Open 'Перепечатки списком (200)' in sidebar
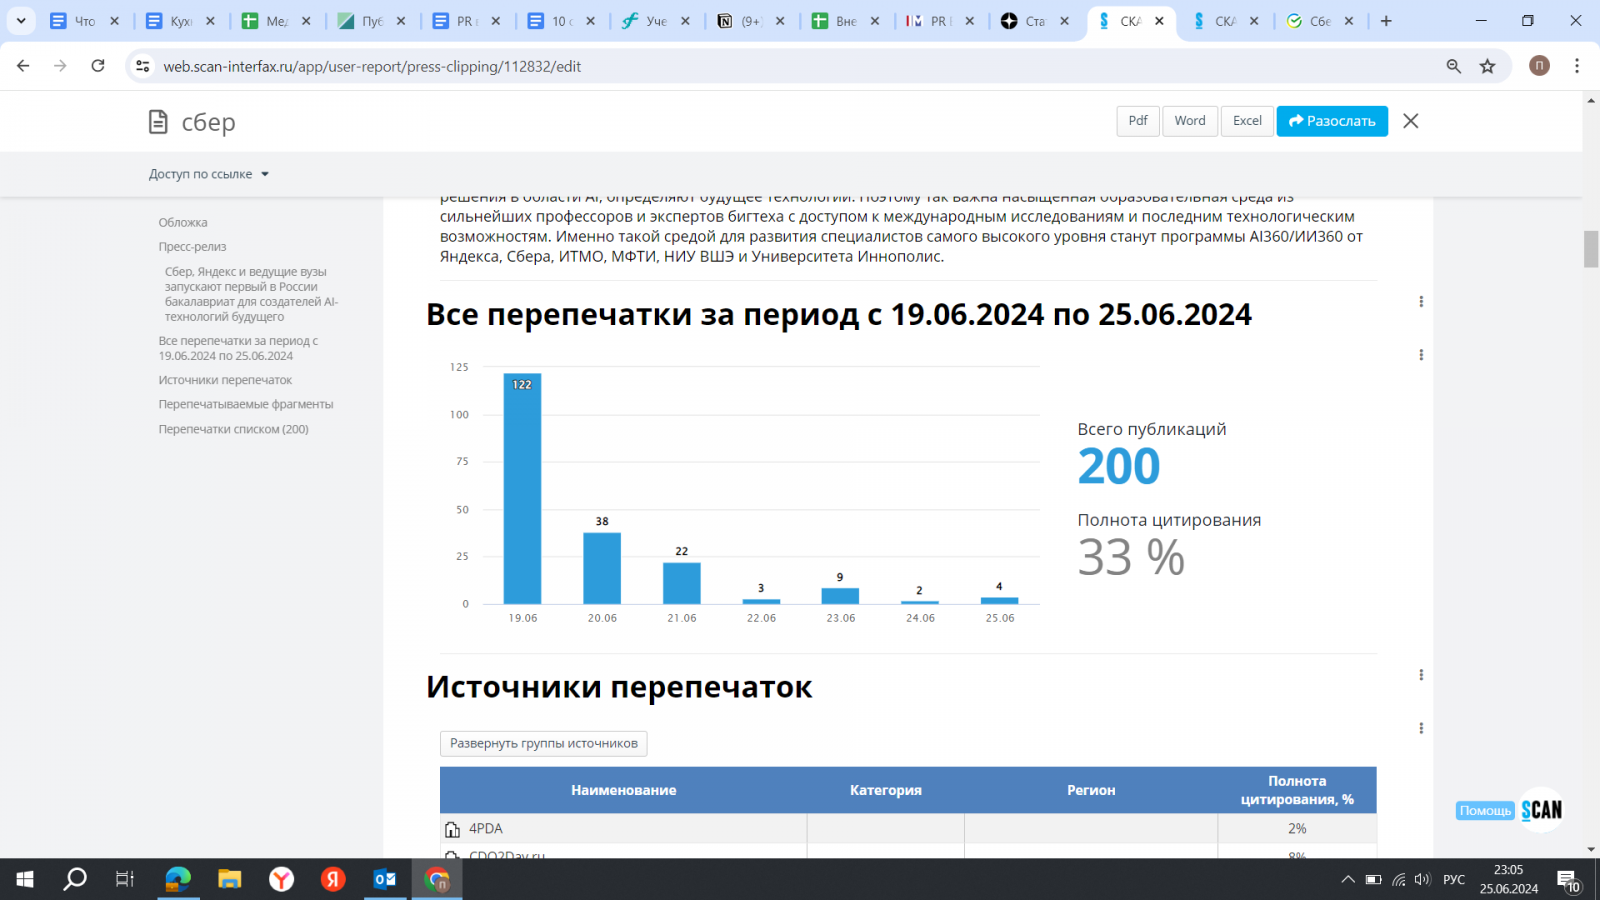This screenshot has height=900, width=1600. point(233,429)
